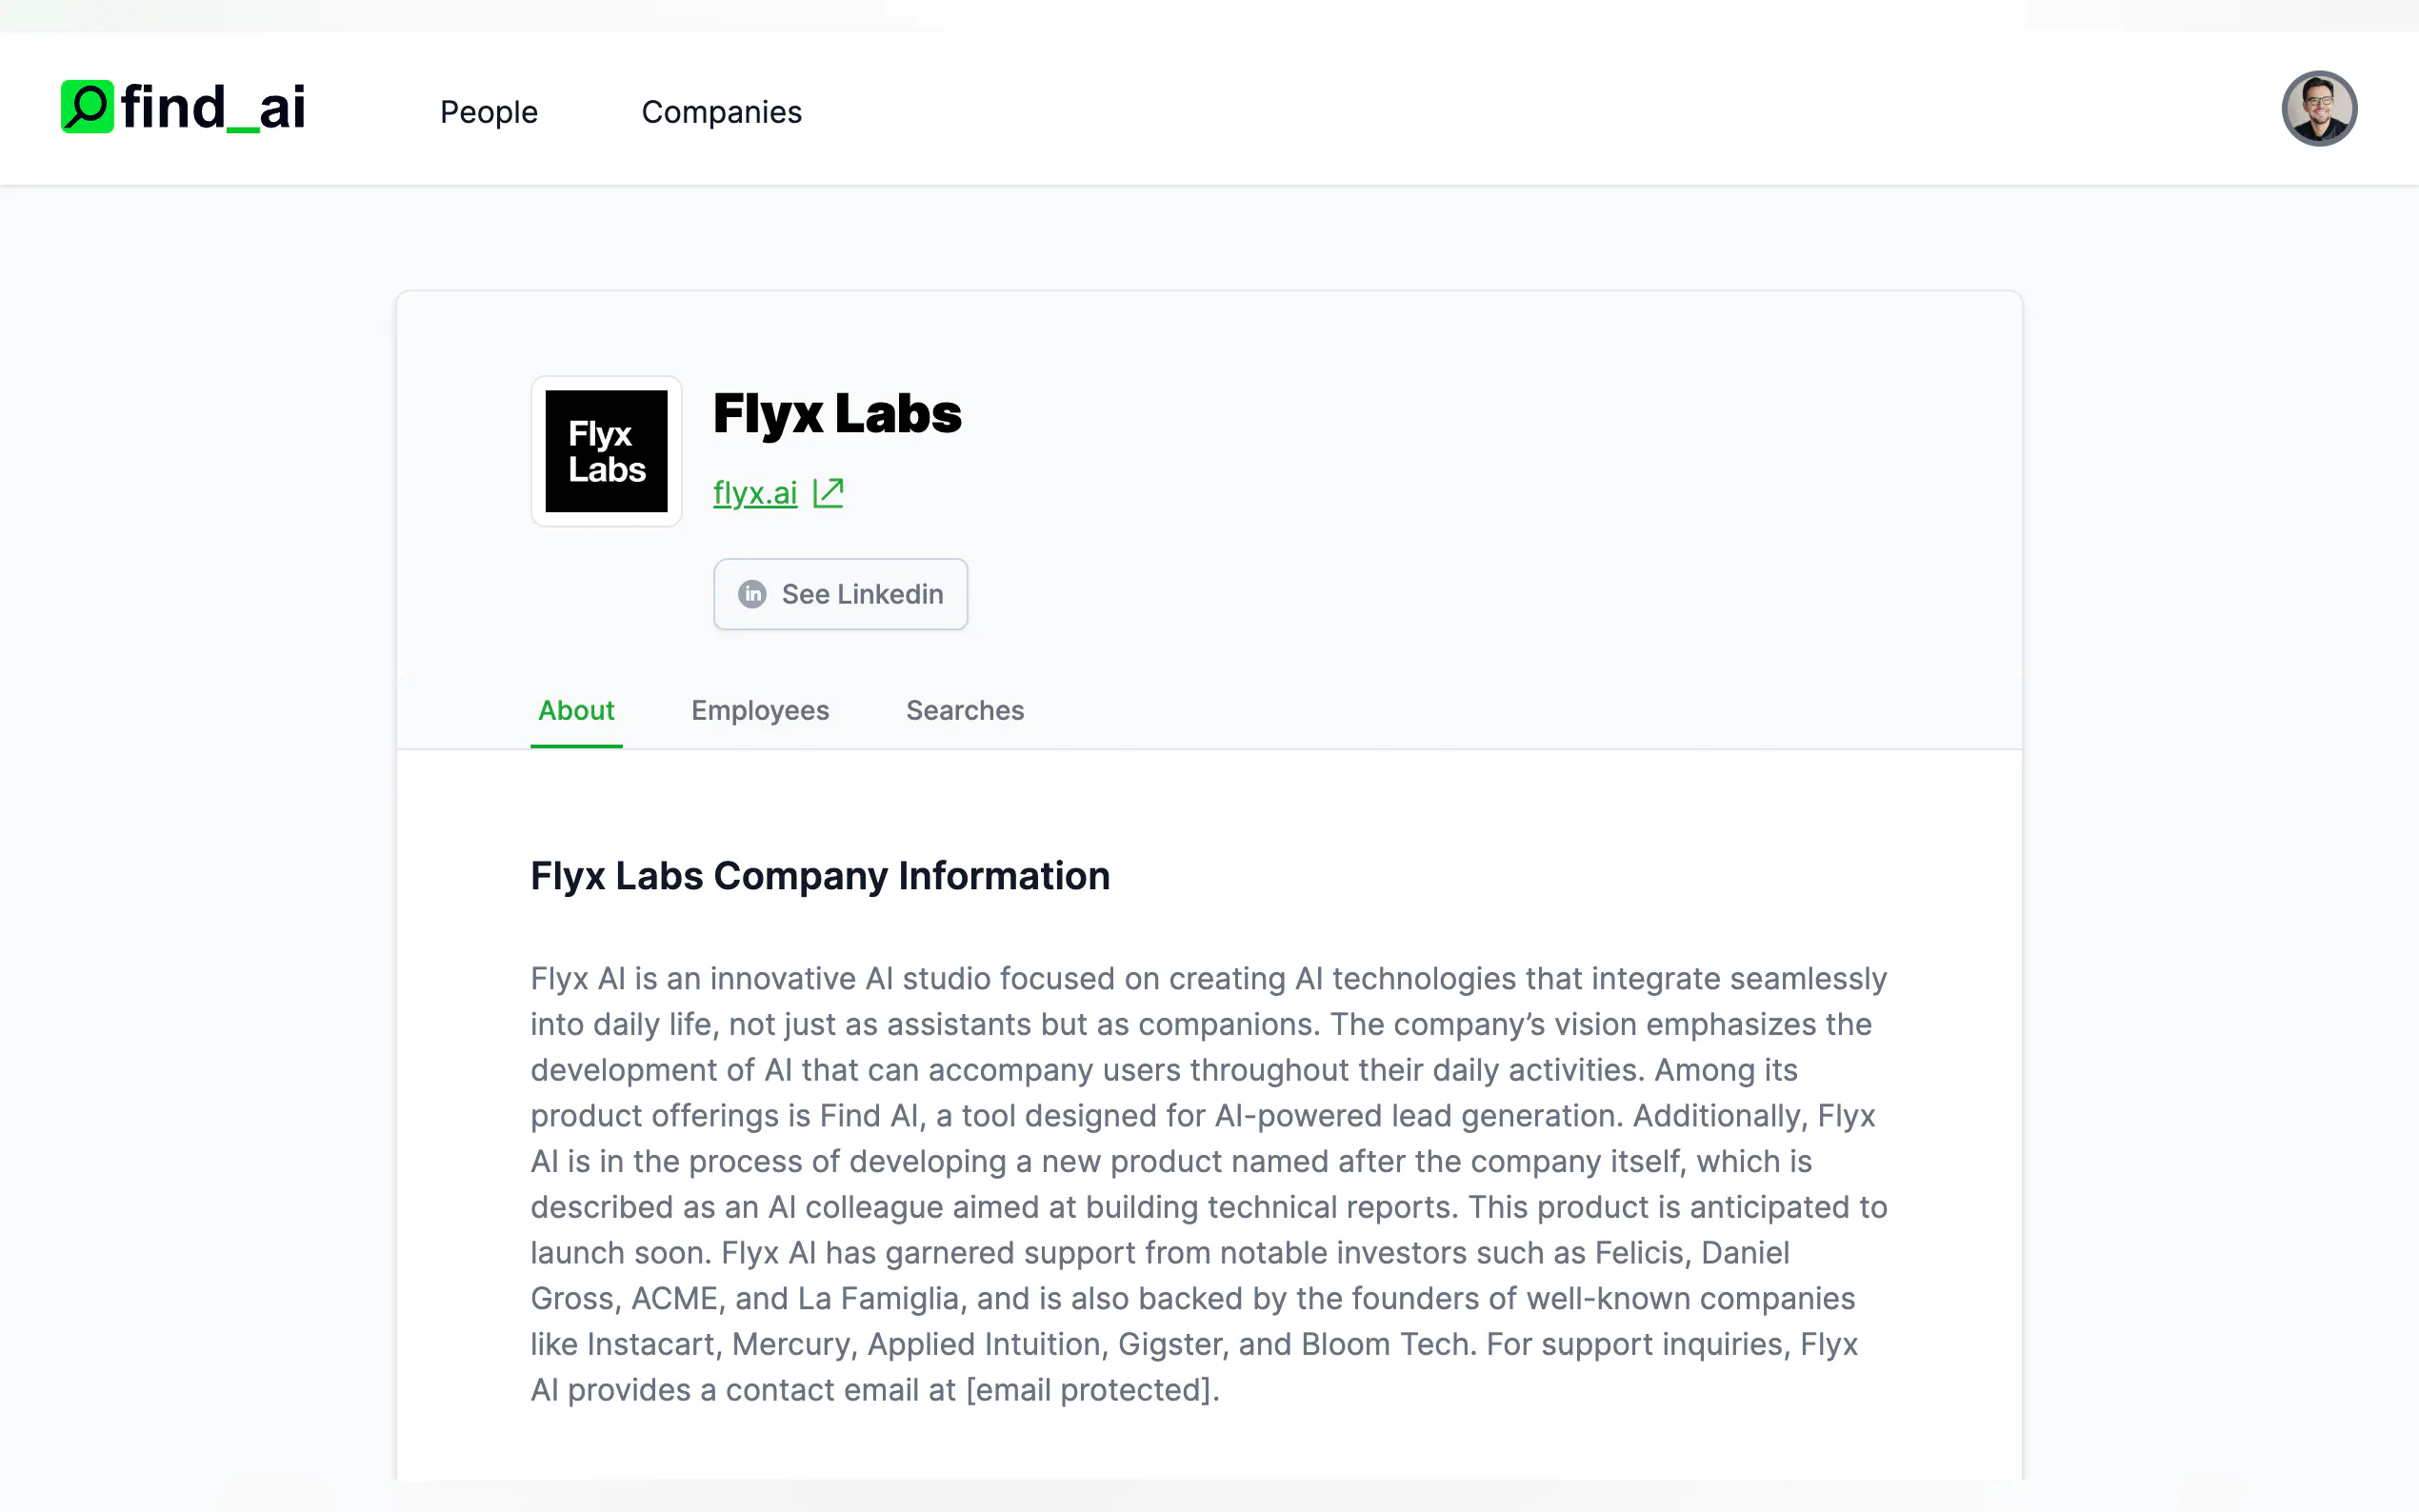
Task: Open the user profile avatar
Action: pos(2318,108)
